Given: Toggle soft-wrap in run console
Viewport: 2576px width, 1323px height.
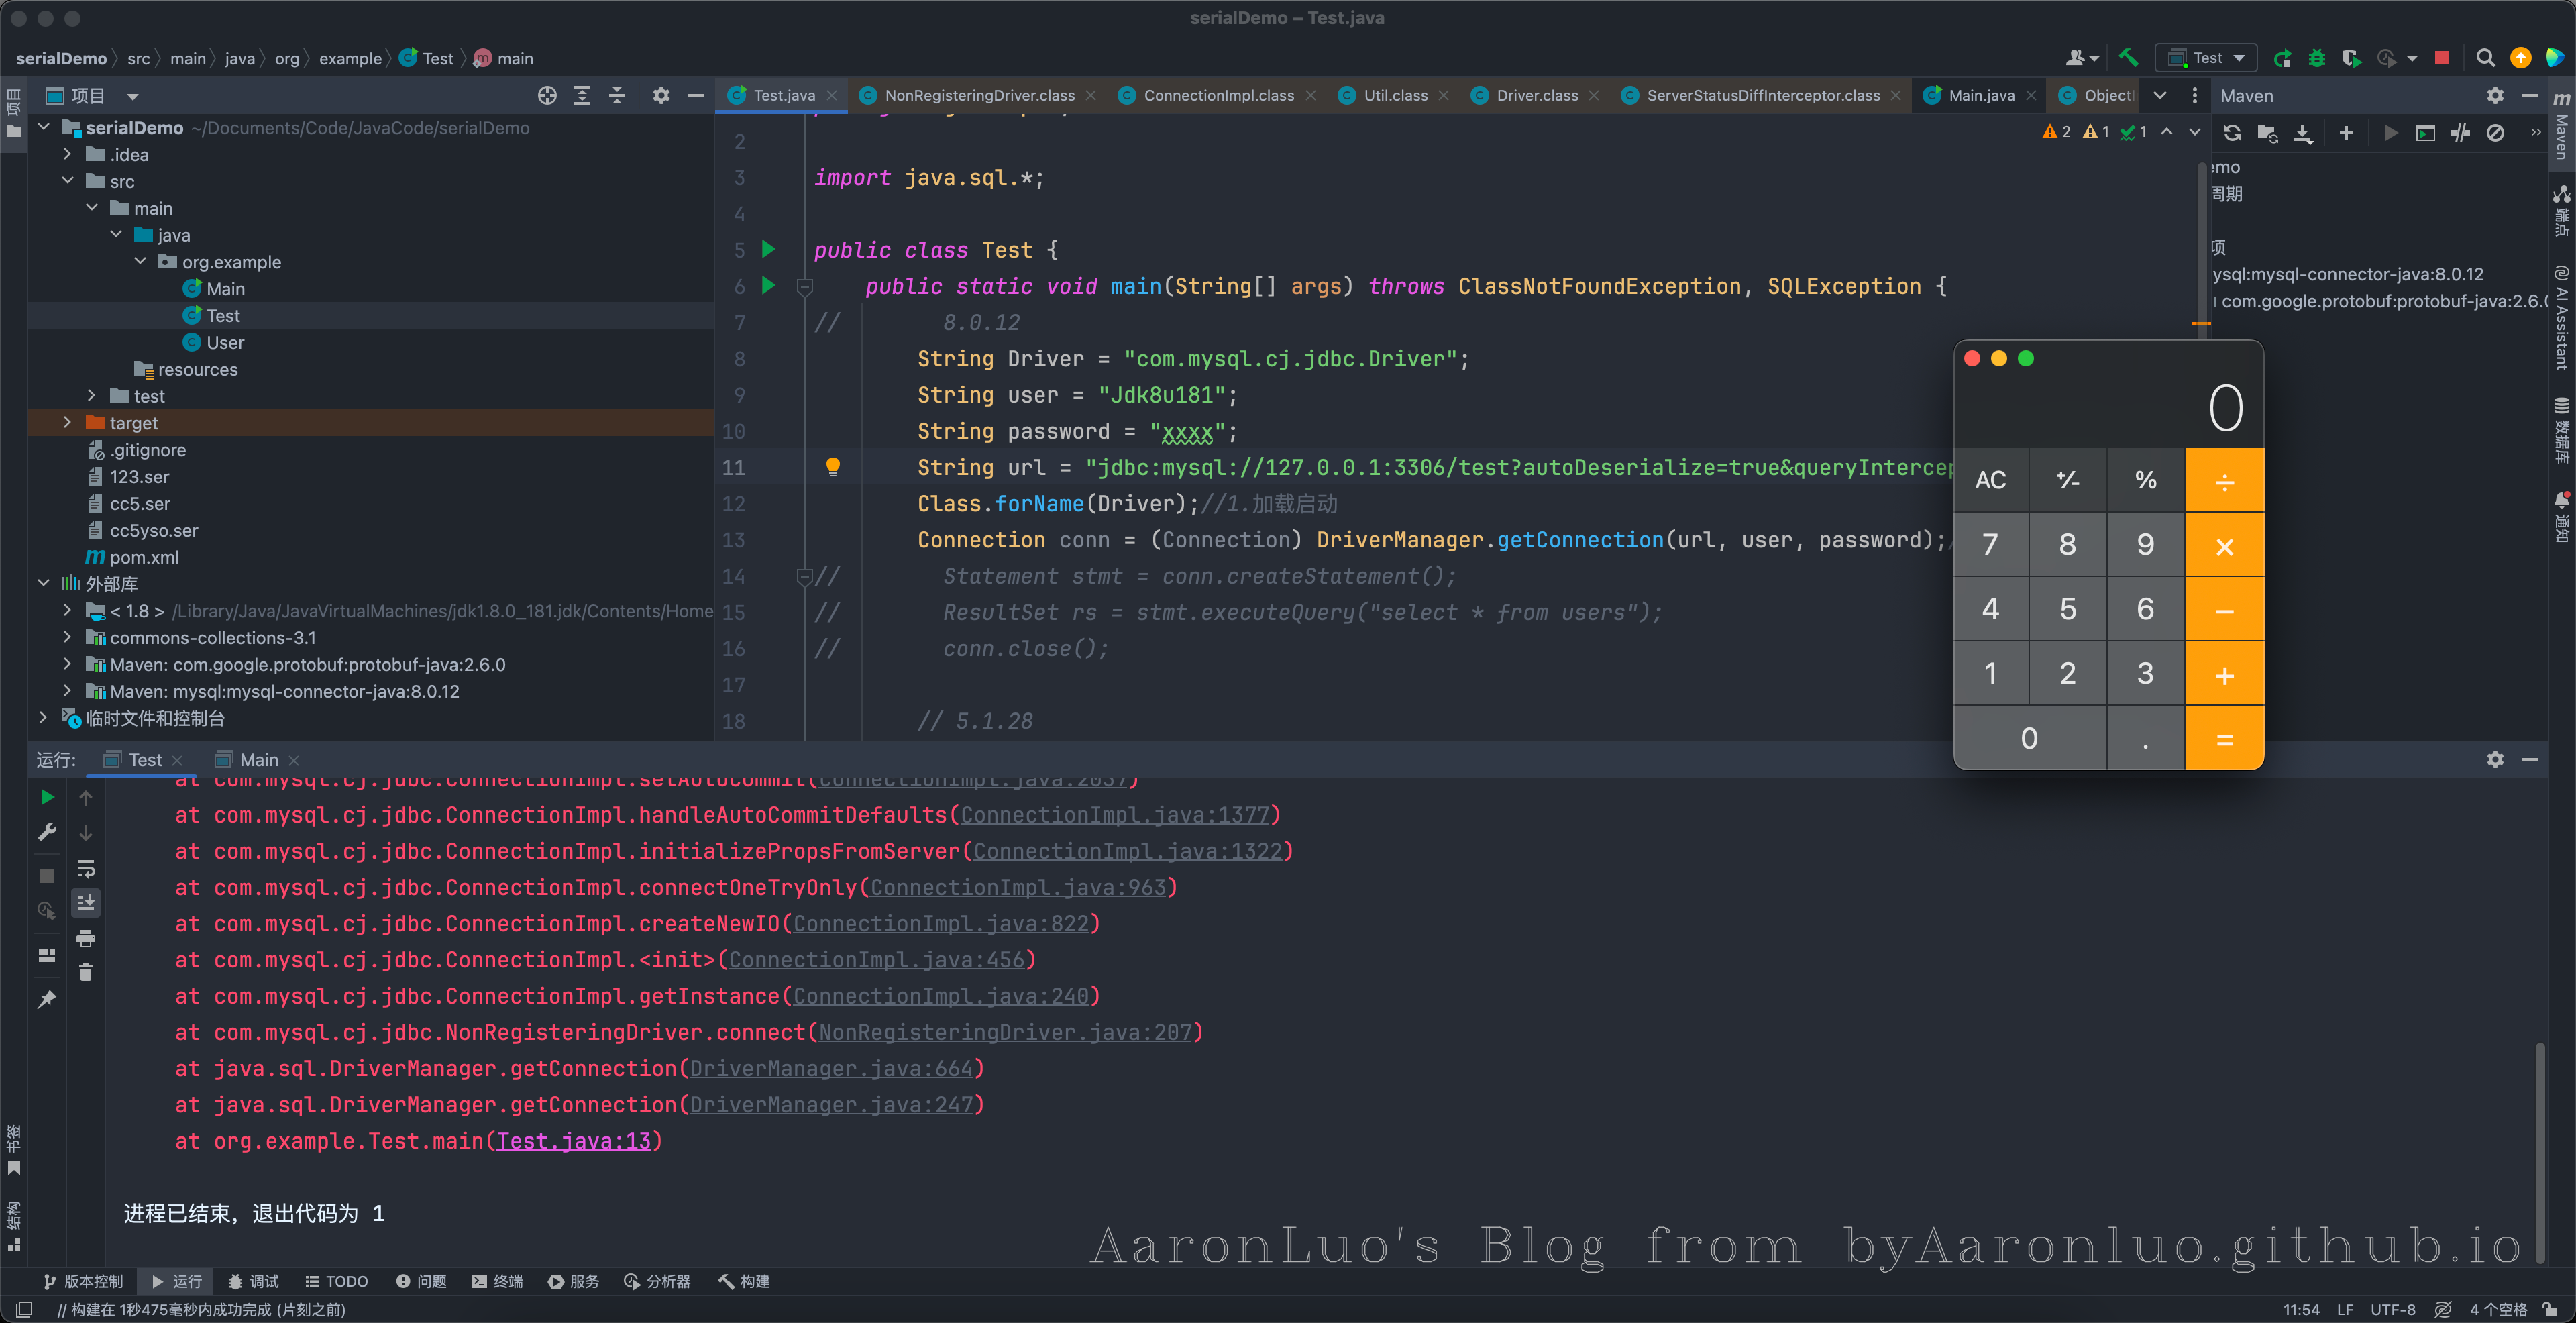Looking at the screenshot, I should pos(86,868).
